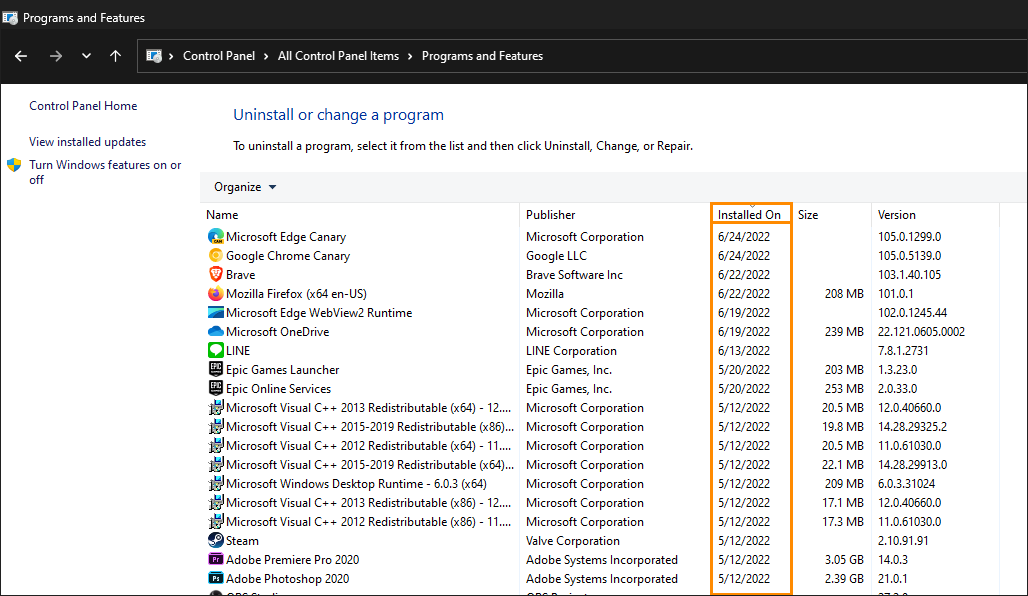The height and width of the screenshot is (596, 1028).
Task: Click the 6/13/2022 install date
Action: tap(744, 351)
